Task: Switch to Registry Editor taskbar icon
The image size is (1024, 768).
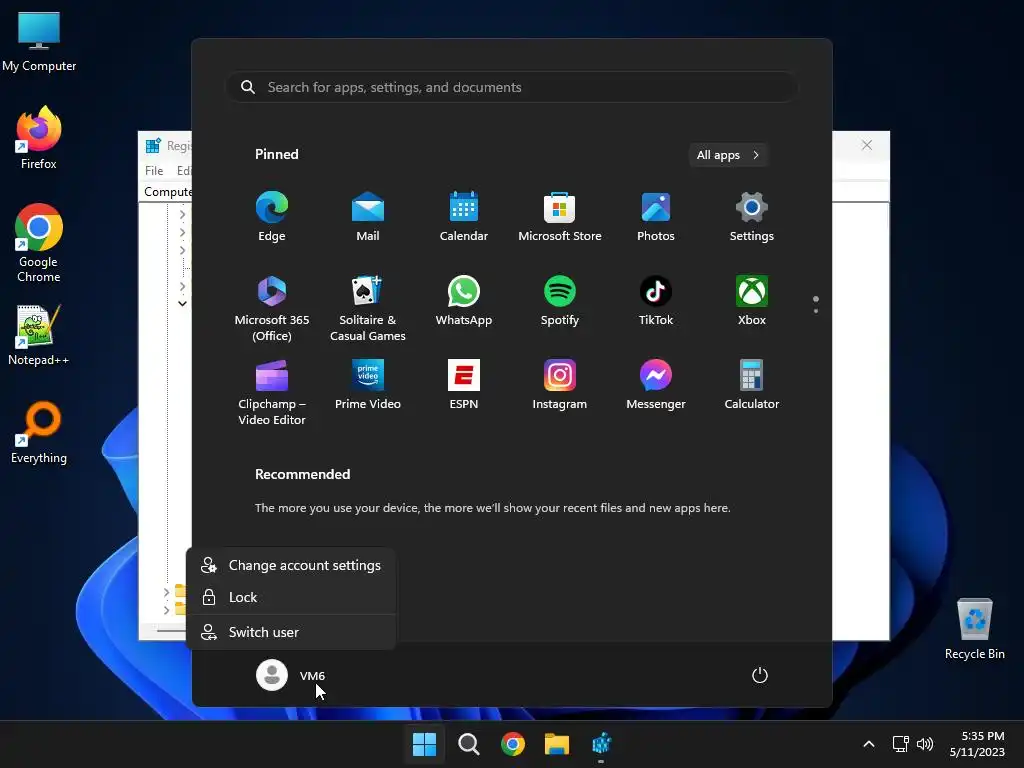Action: pos(601,744)
